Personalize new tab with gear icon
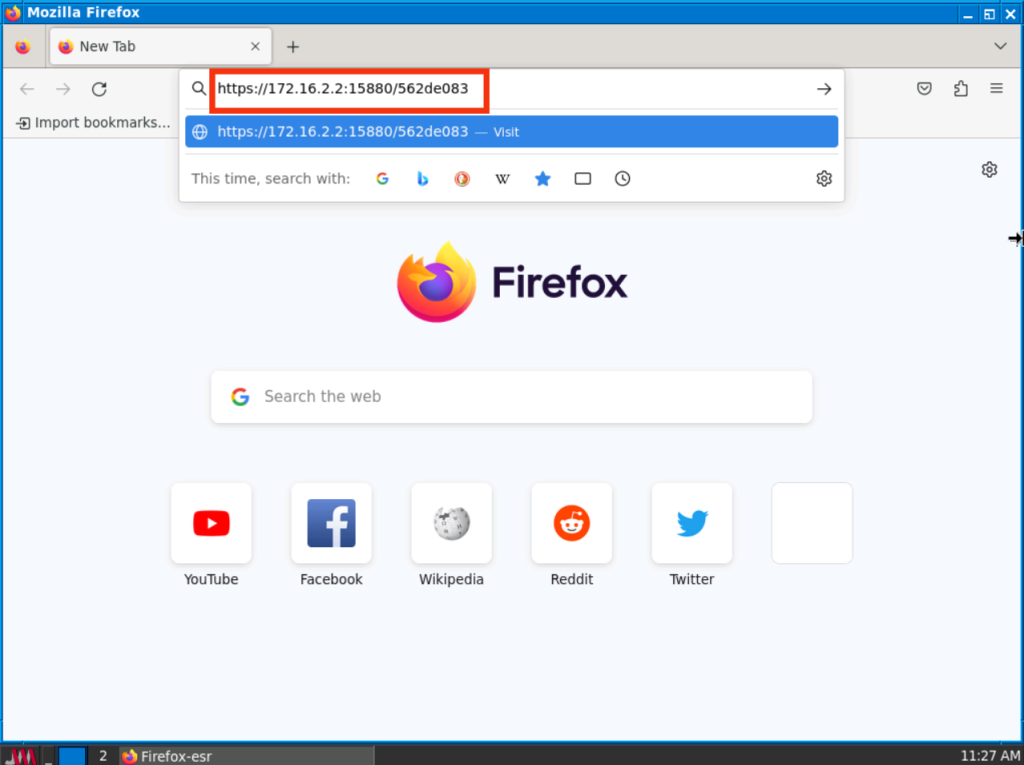 pyautogui.click(x=989, y=170)
